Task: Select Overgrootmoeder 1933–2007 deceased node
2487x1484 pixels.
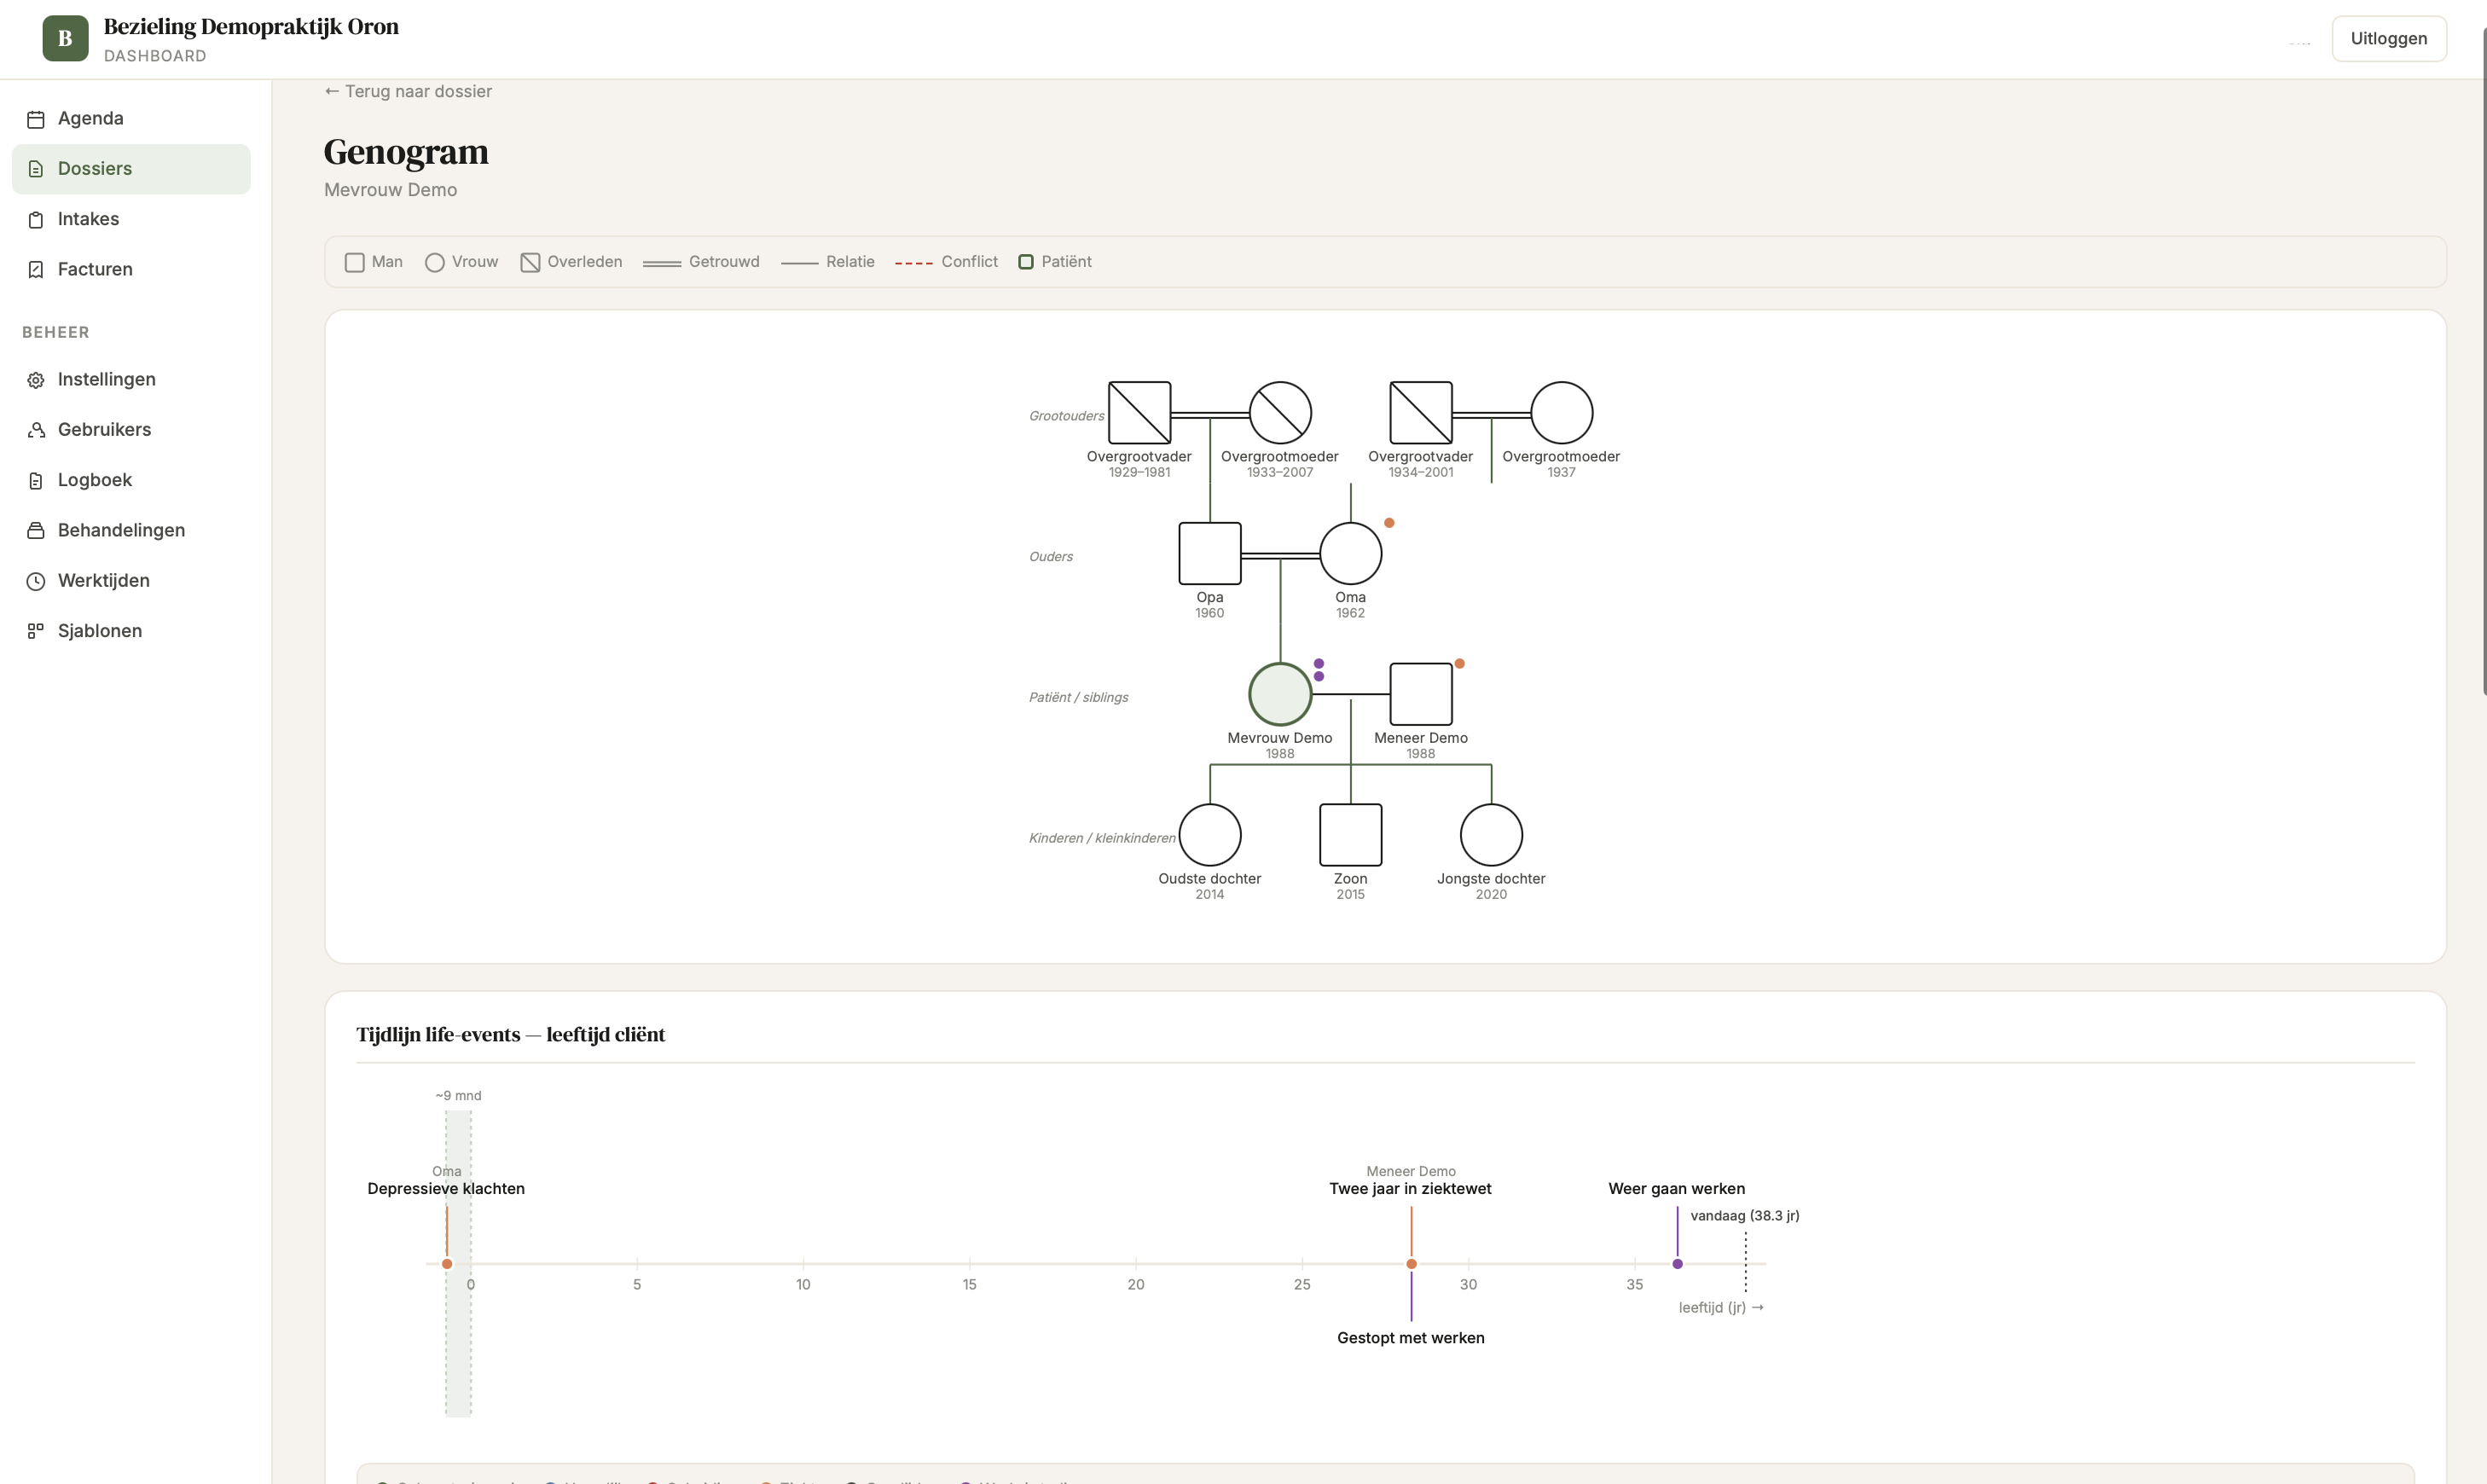Action: point(1280,412)
